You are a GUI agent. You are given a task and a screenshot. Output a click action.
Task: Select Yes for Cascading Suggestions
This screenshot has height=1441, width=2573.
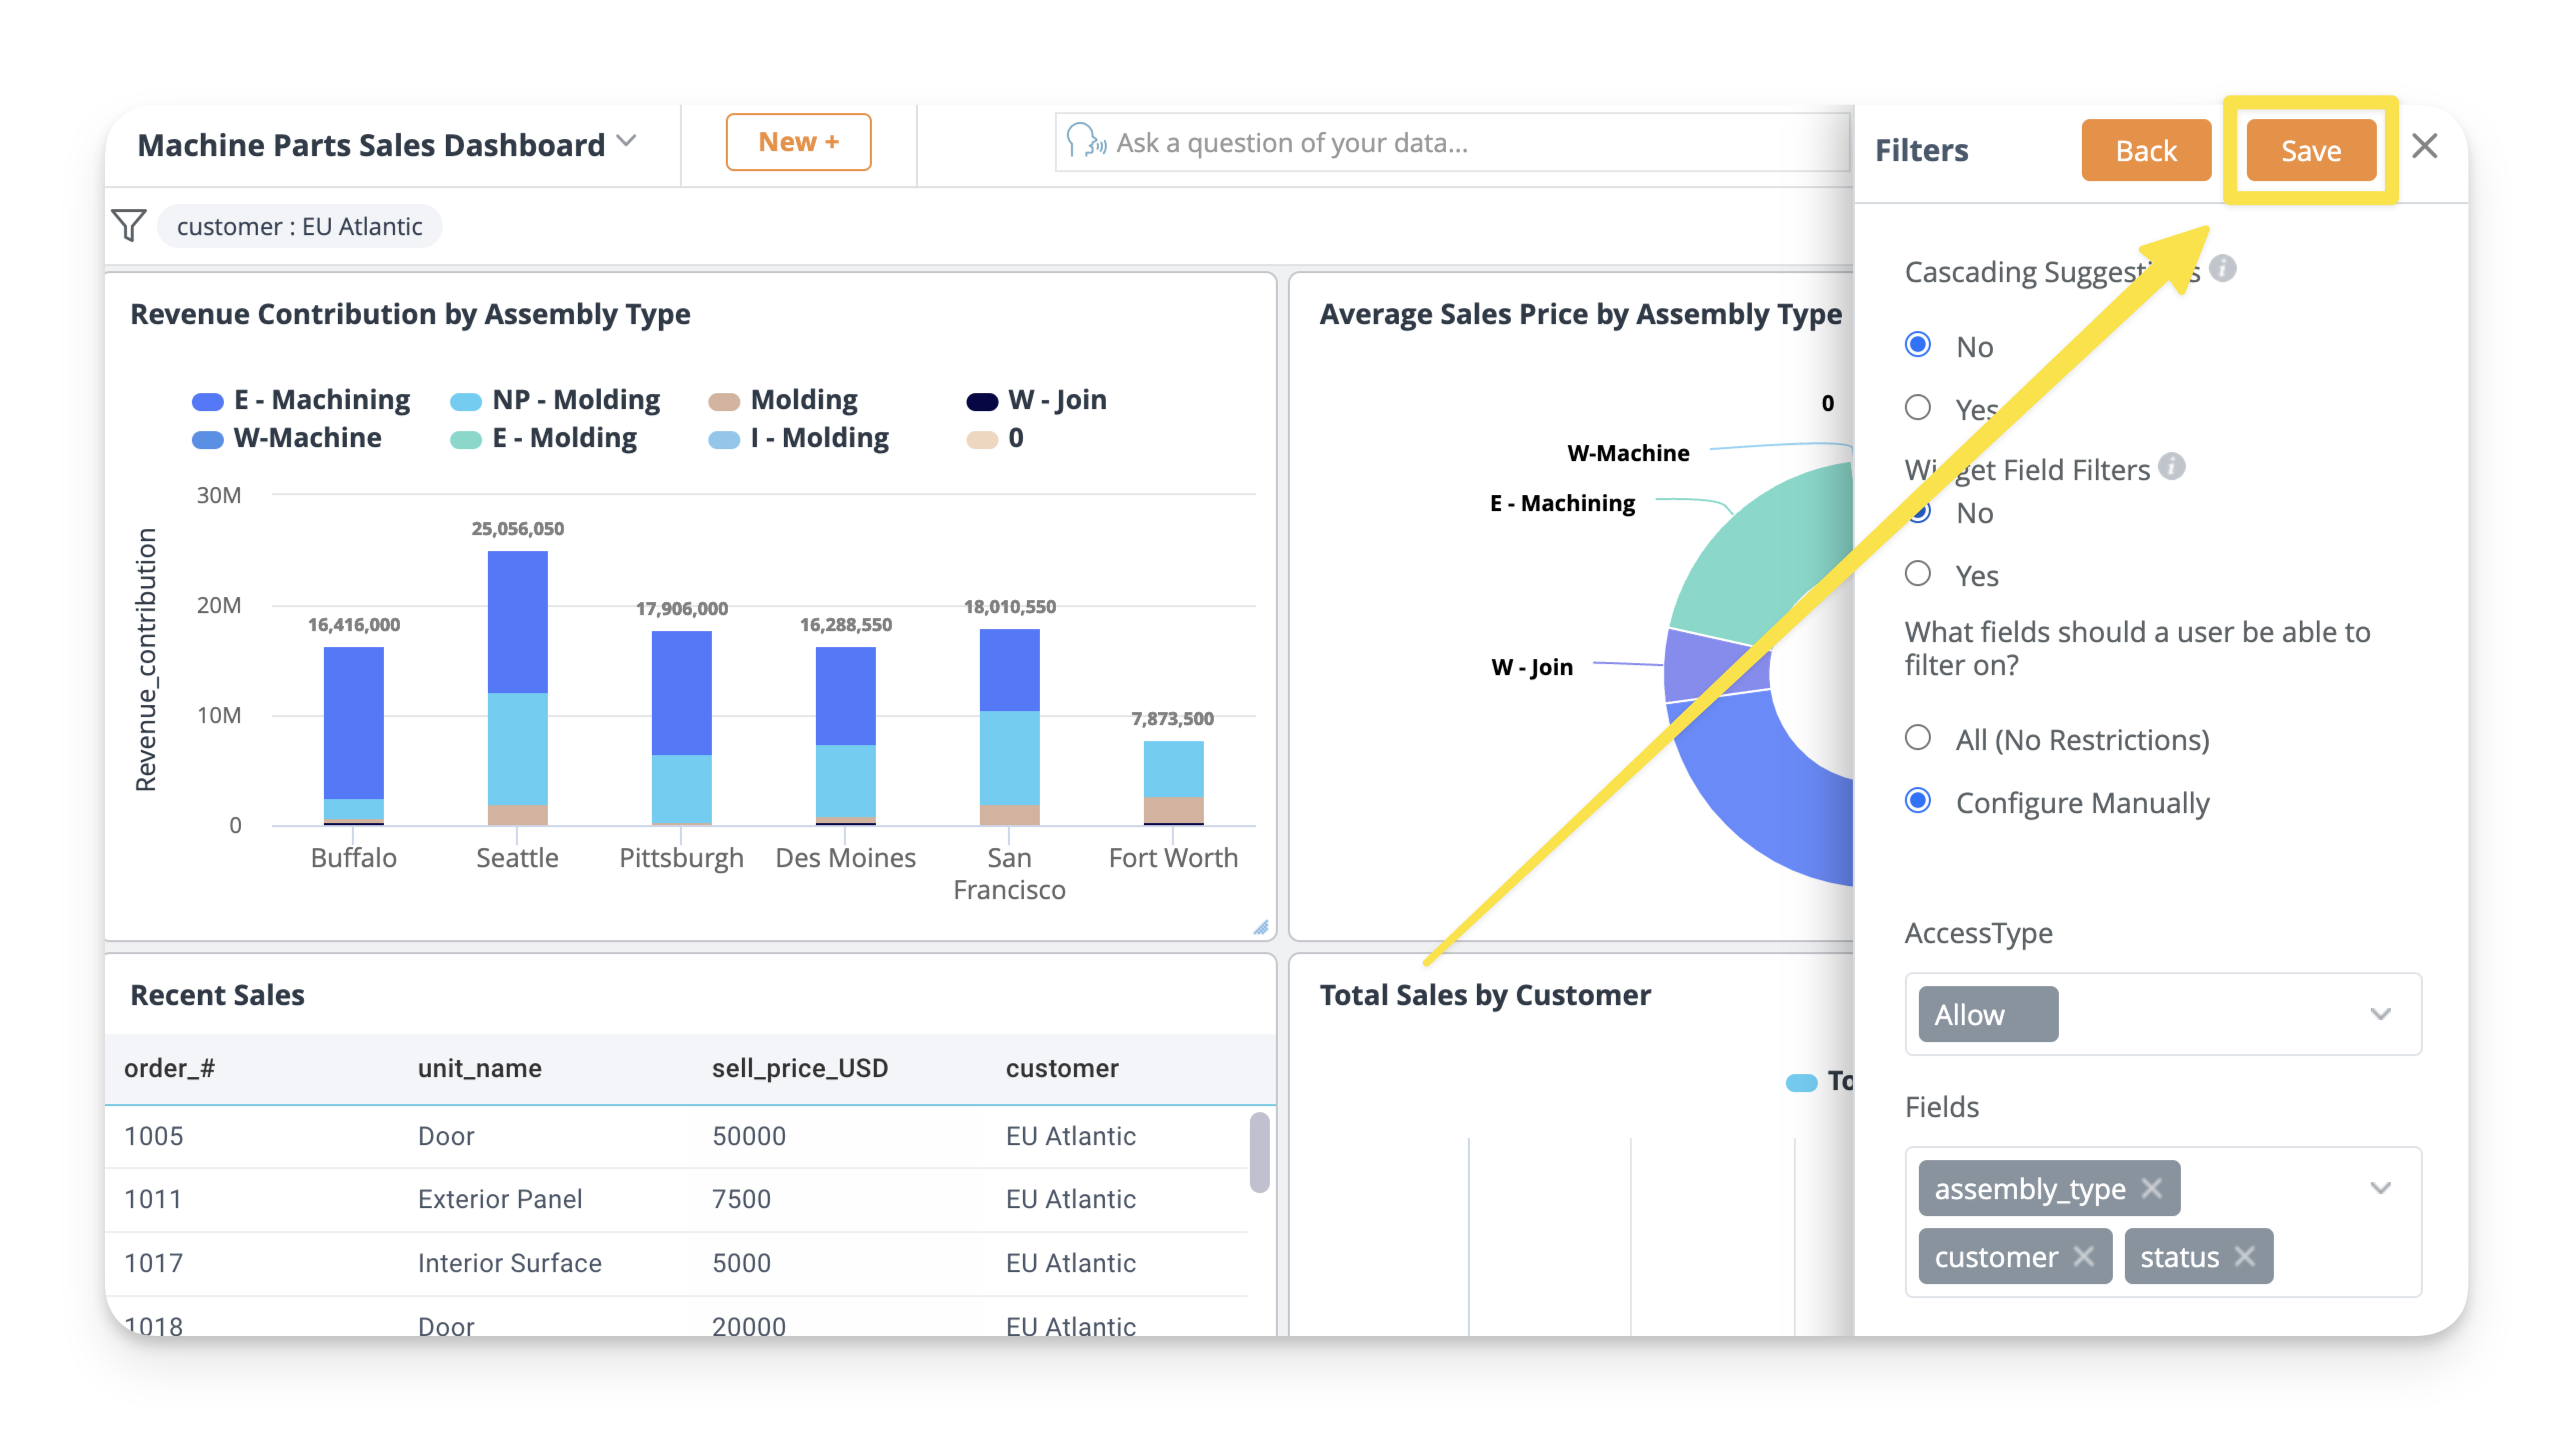click(x=1918, y=408)
